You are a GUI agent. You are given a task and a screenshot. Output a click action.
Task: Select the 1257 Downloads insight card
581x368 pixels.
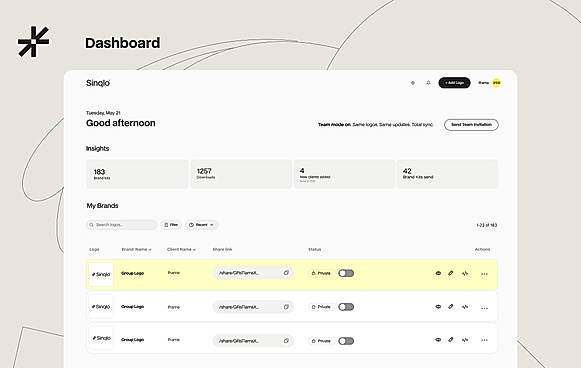241,174
